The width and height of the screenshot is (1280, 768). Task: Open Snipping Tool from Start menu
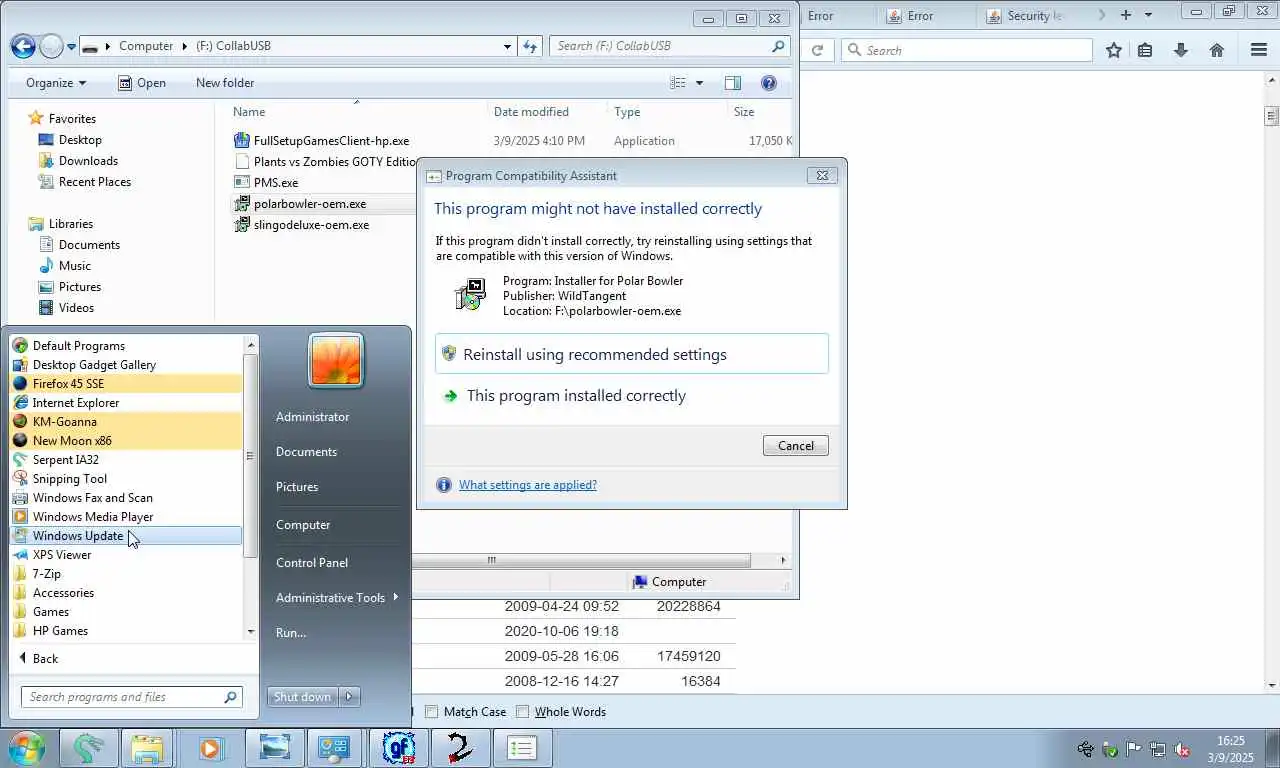click(x=126, y=479)
